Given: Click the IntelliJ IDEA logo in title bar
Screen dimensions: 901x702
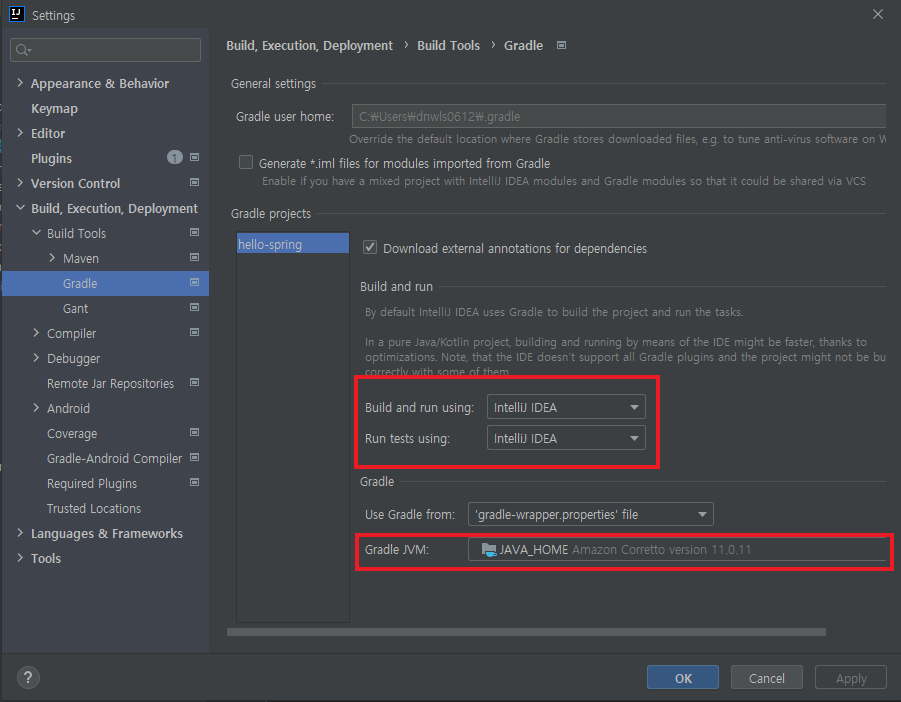Looking at the screenshot, I should pos(17,14).
